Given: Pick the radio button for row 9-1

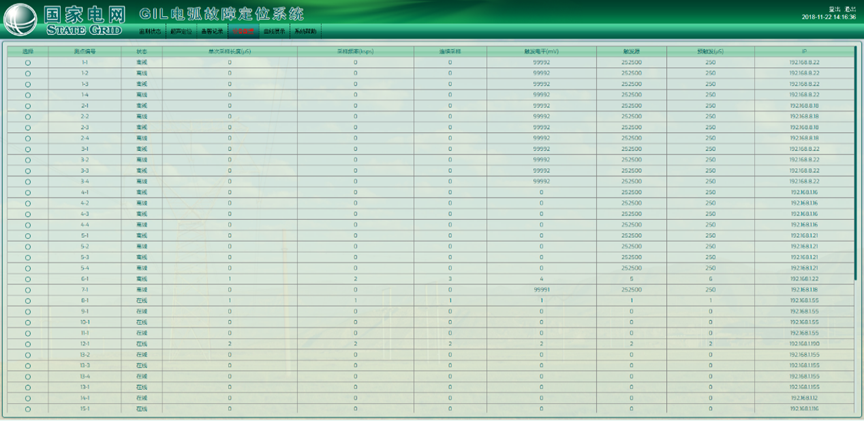Looking at the screenshot, I should [28, 312].
